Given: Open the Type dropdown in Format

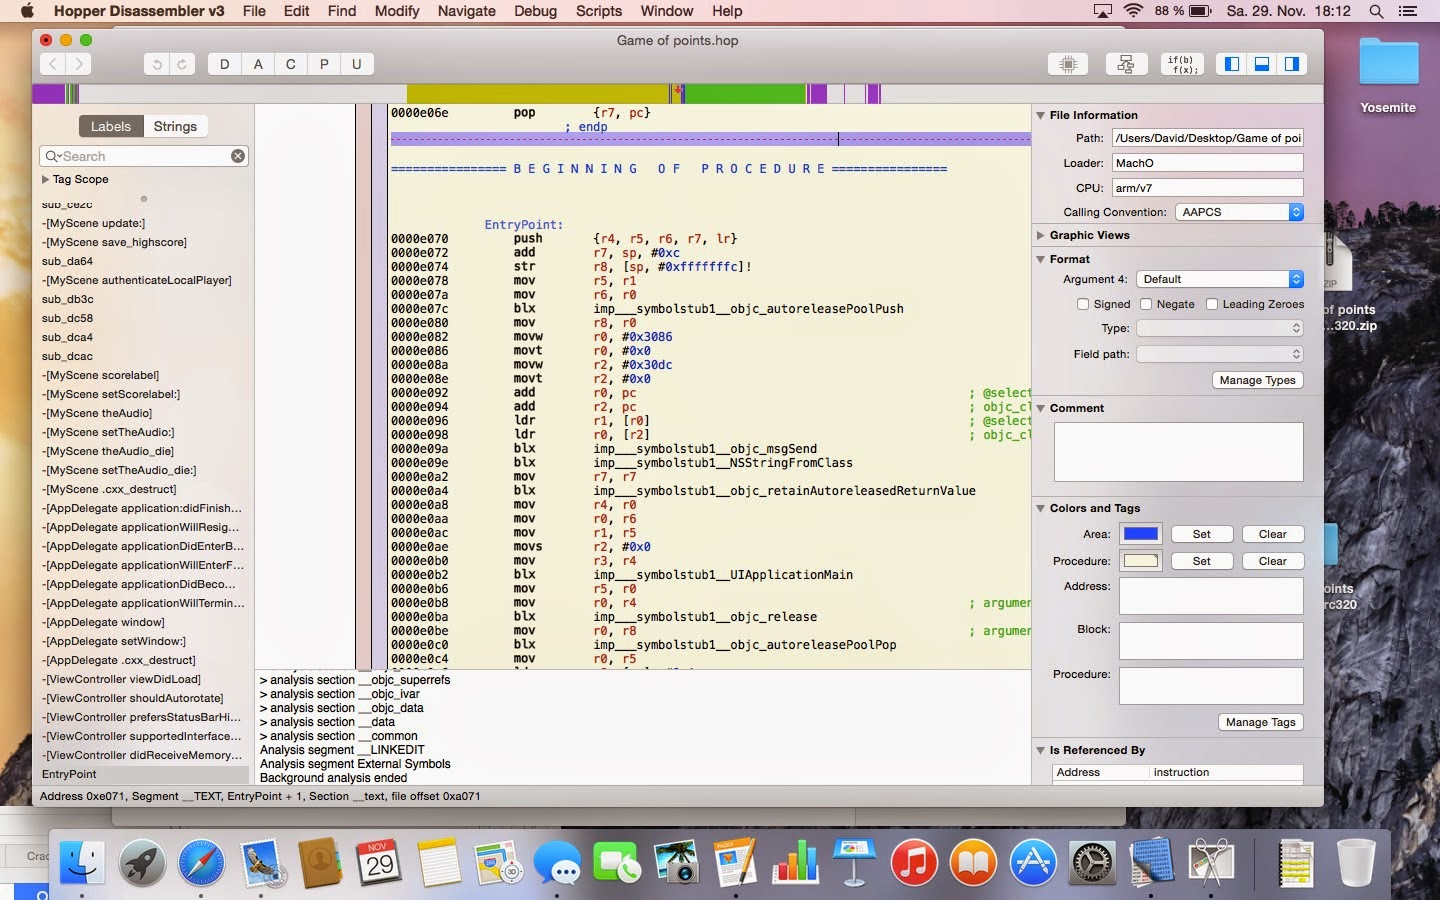Looking at the screenshot, I should 1220,328.
